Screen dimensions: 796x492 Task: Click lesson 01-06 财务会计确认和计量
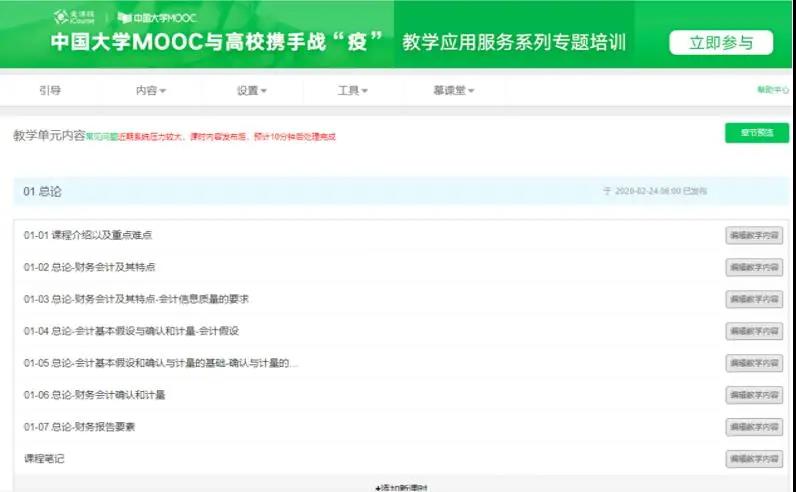[94, 395]
